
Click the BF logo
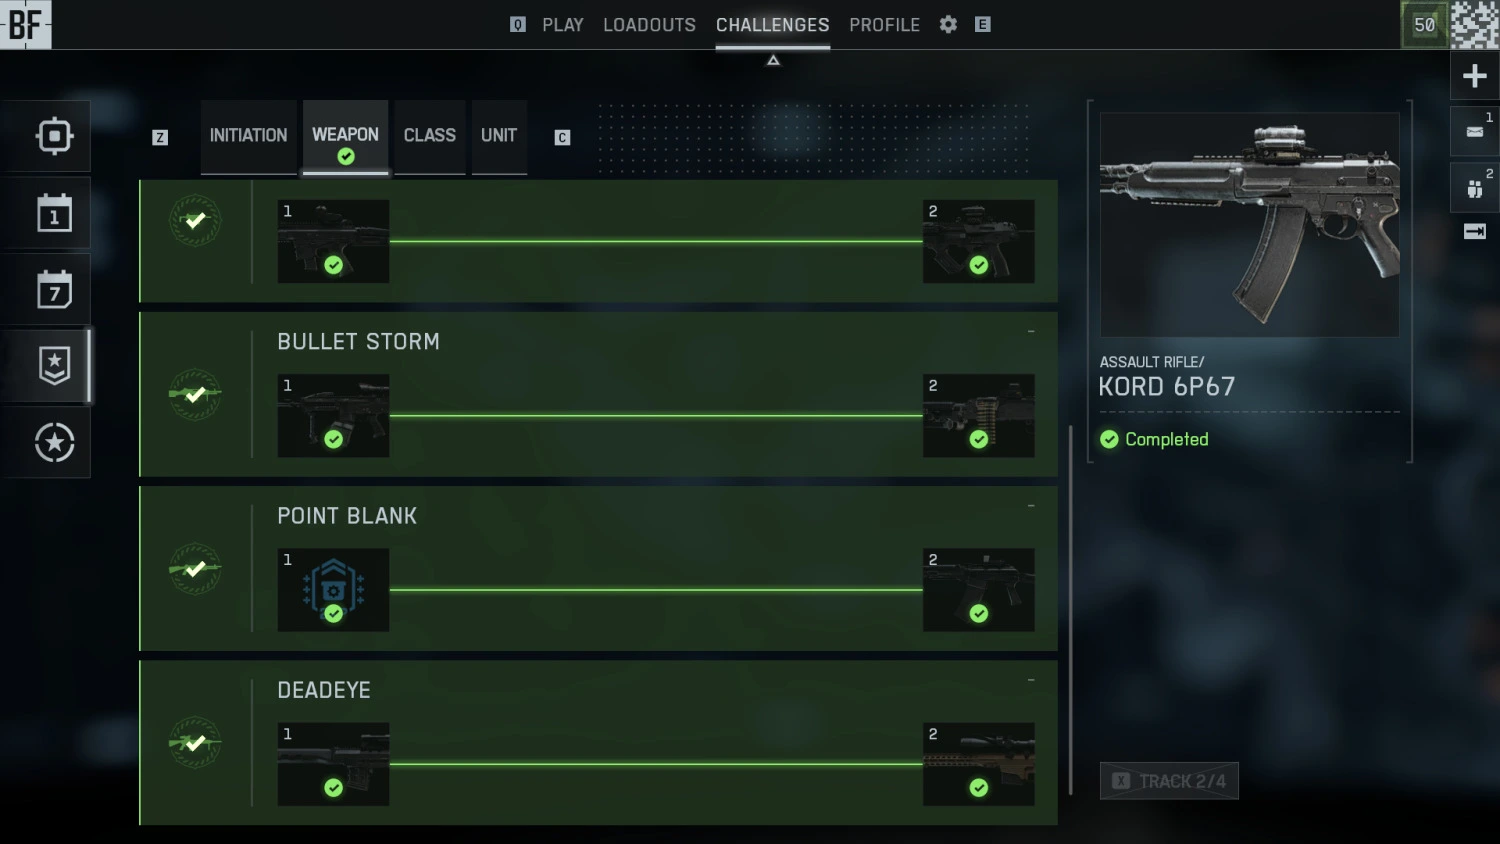coord(25,24)
